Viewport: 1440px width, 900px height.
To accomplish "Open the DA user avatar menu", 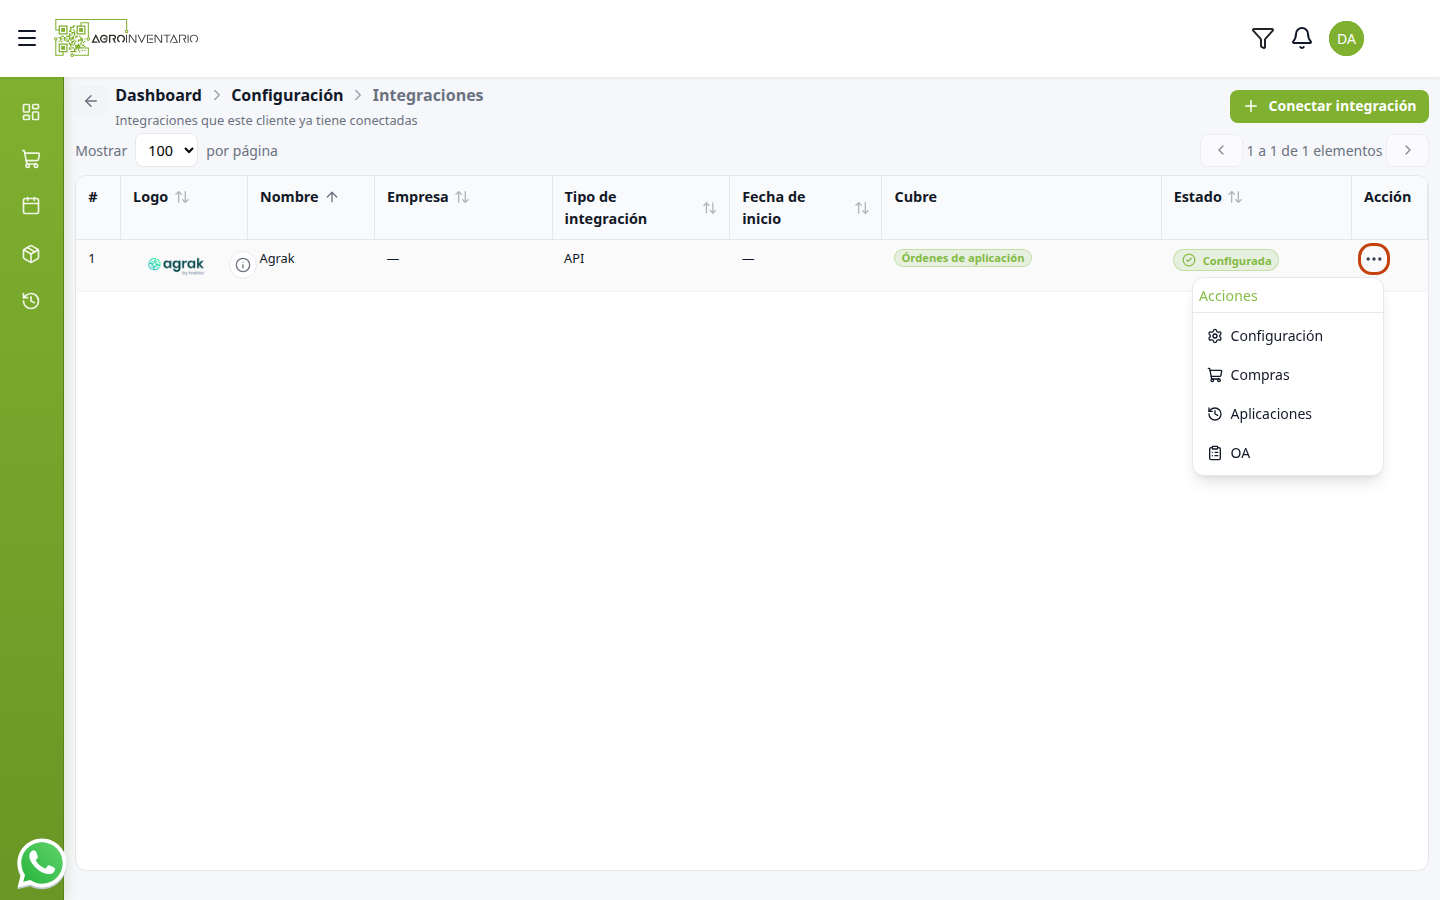I will click(1346, 38).
